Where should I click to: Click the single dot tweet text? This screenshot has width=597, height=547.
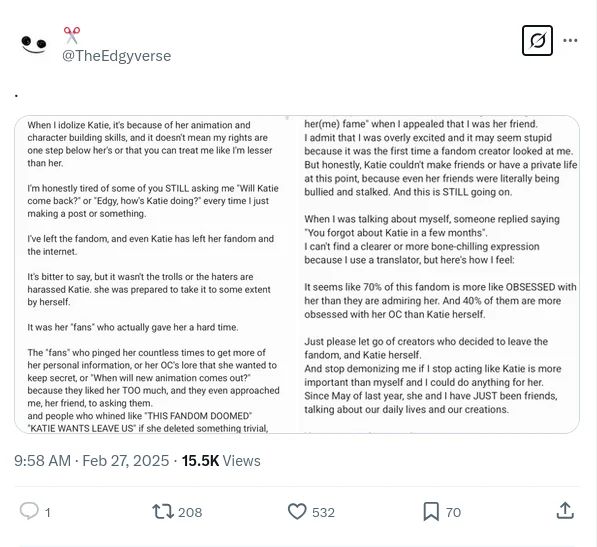[16, 96]
